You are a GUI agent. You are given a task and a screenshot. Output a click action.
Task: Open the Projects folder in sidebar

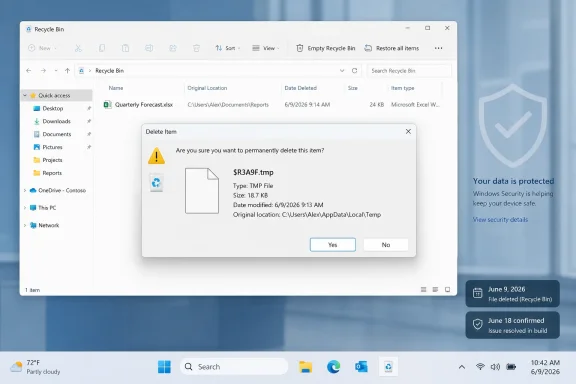[x=52, y=160]
